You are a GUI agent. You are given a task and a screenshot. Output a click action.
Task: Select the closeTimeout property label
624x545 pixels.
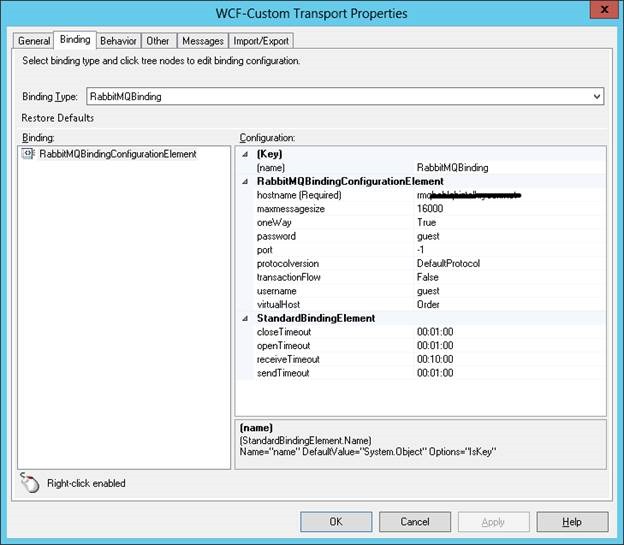click(x=284, y=332)
